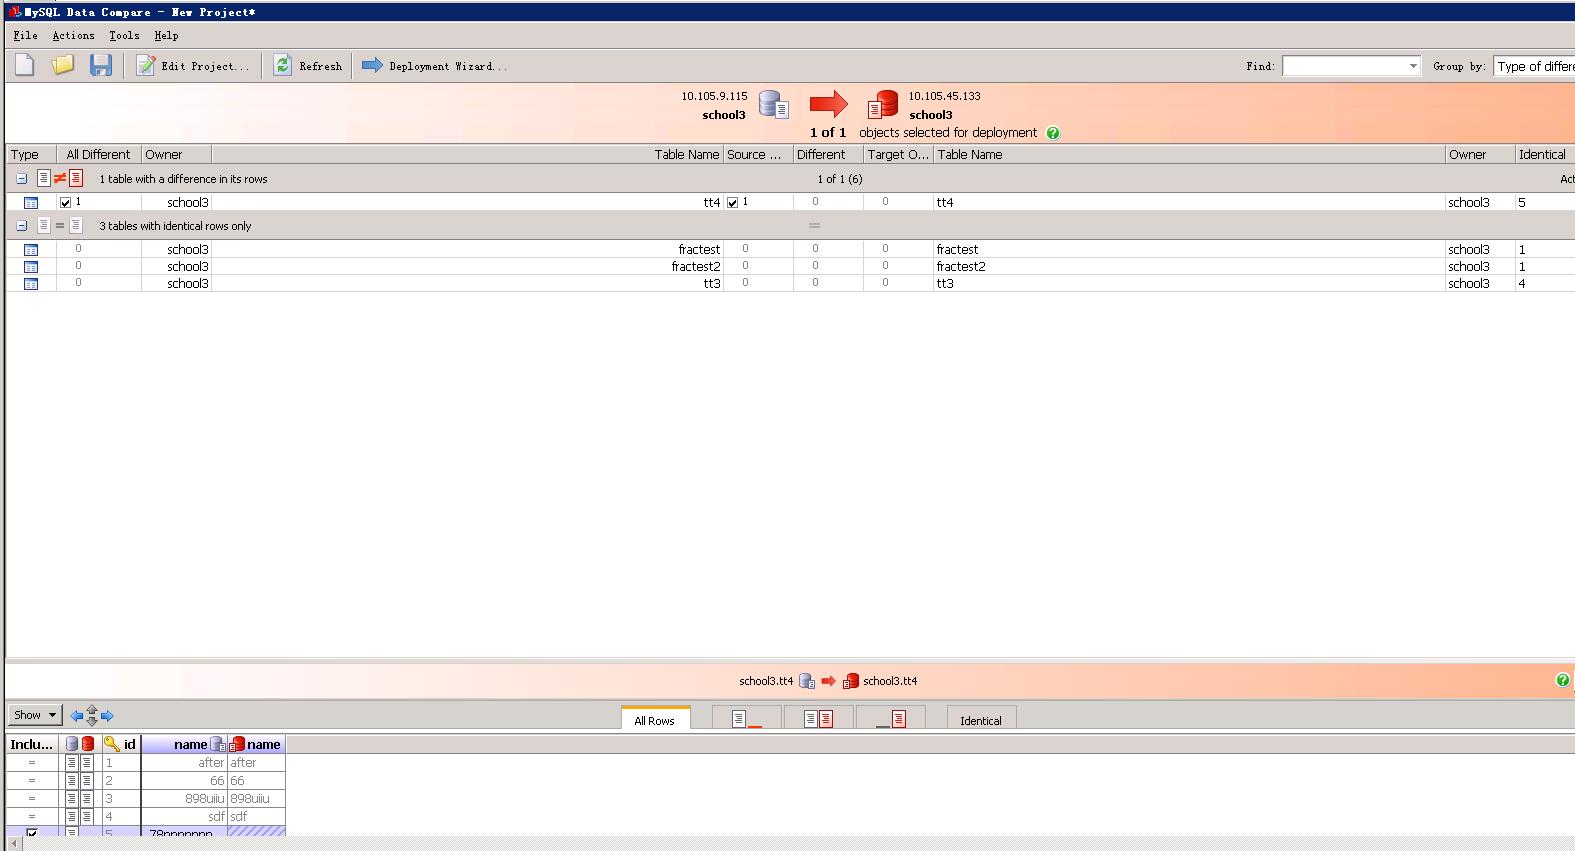The width and height of the screenshot is (1575, 851).
Task: Click the grey up-down arrows icon
Action: (92, 715)
